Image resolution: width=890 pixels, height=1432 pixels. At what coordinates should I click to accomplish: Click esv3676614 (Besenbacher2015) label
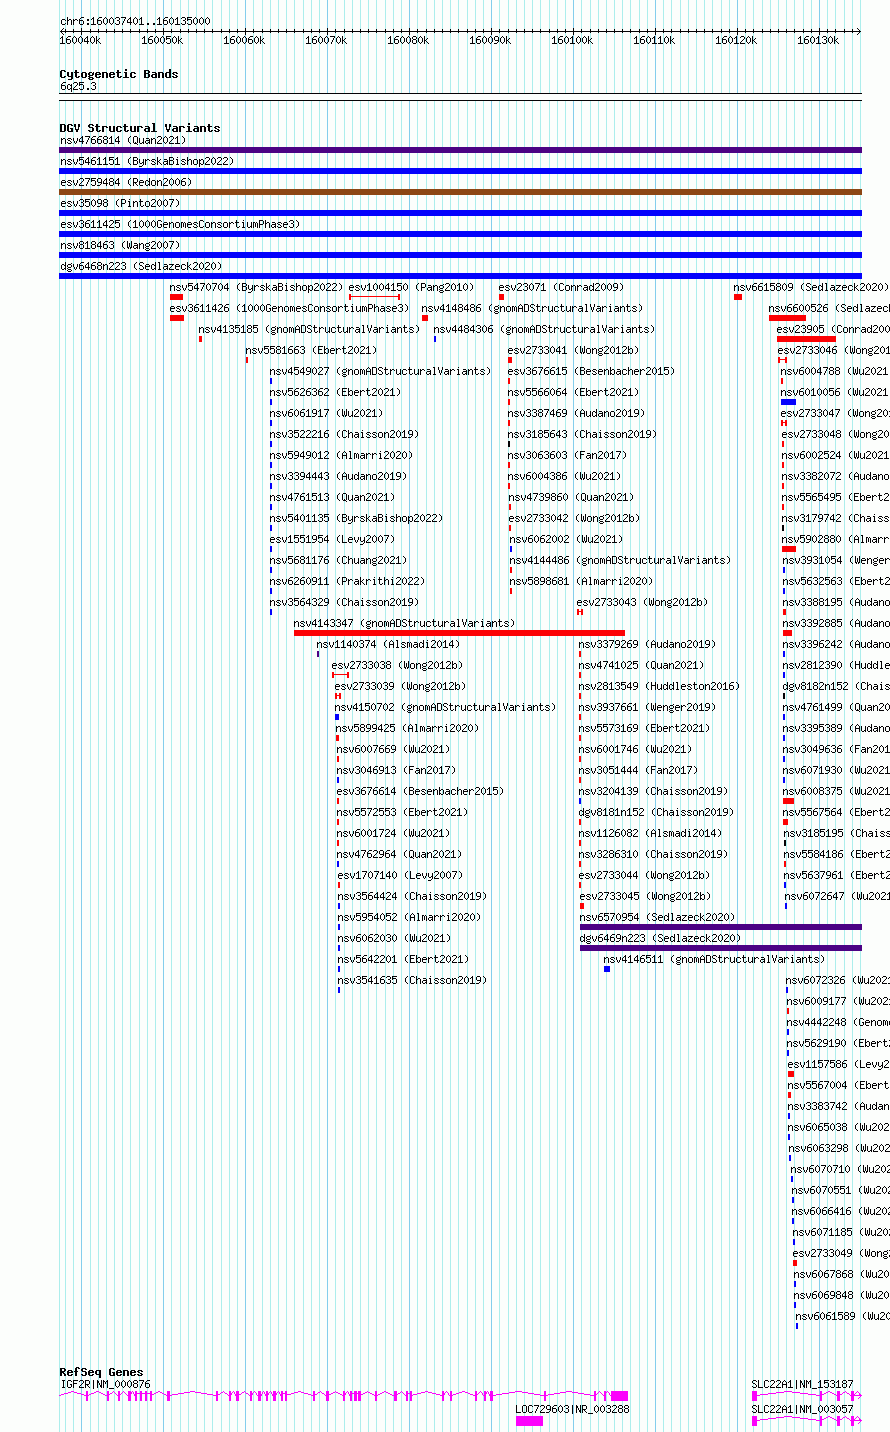coord(420,791)
